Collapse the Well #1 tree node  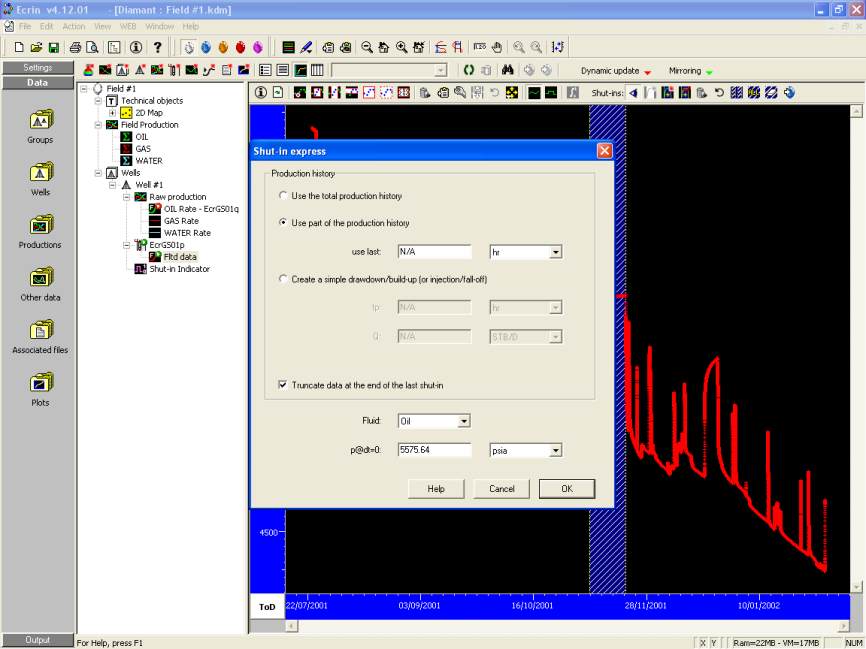point(113,185)
